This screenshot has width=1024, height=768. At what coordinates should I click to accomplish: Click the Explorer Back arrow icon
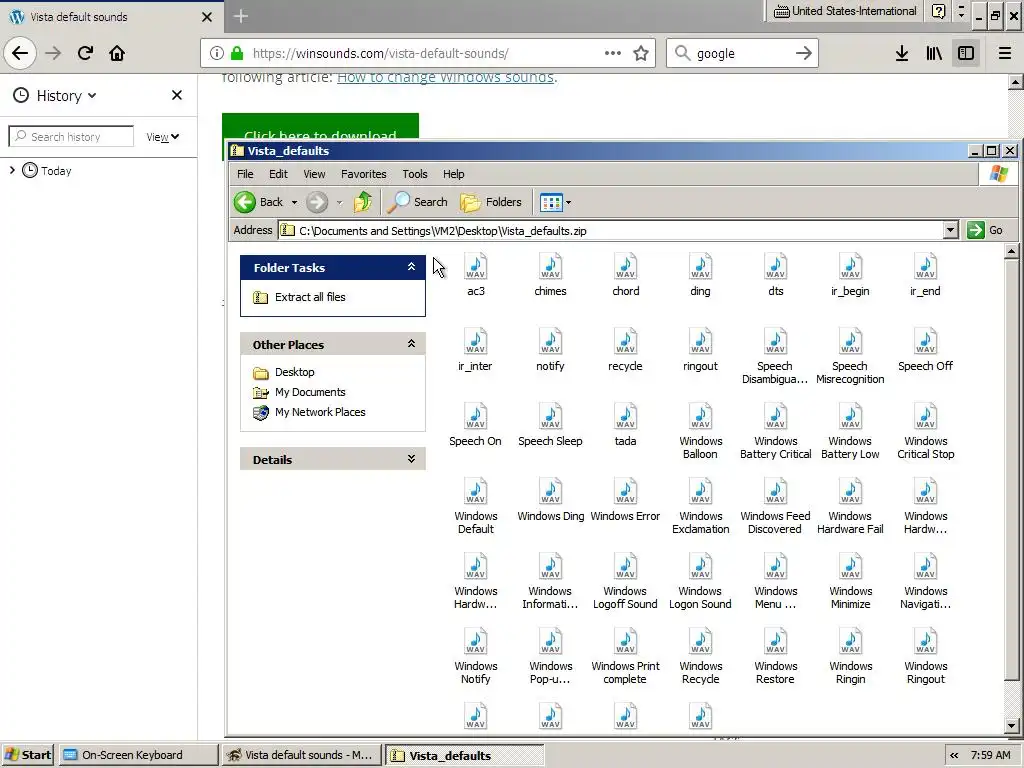(245, 202)
